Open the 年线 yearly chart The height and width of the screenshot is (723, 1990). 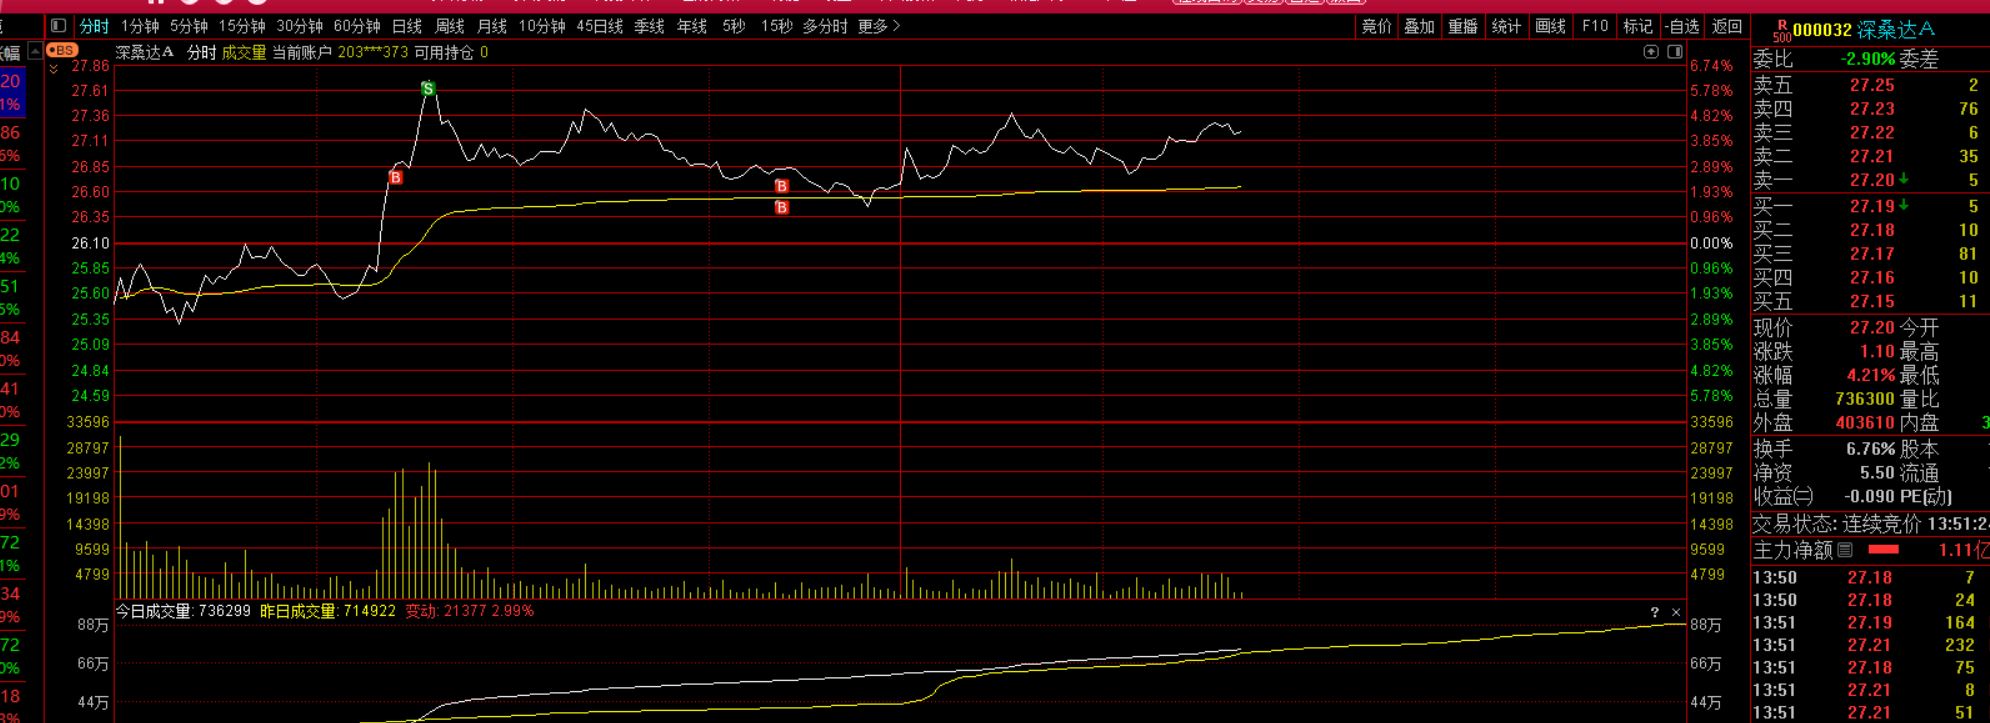[x=692, y=26]
